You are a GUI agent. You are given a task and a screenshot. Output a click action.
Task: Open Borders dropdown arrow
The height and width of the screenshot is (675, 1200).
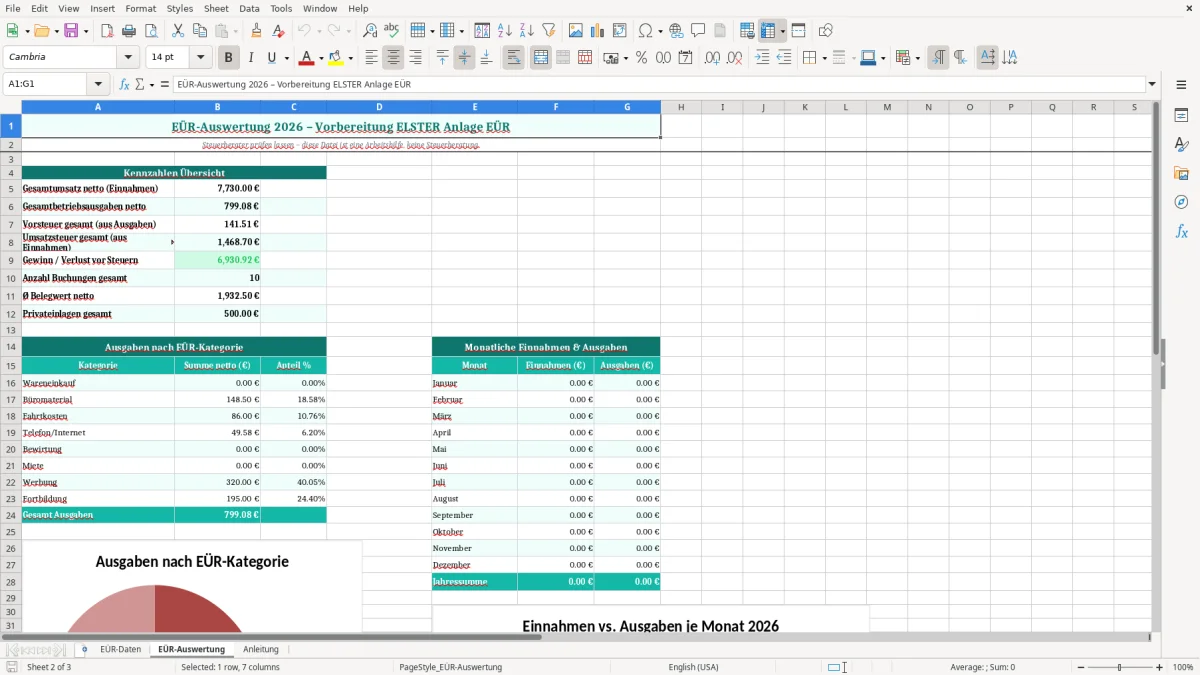click(x=823, y=58)
